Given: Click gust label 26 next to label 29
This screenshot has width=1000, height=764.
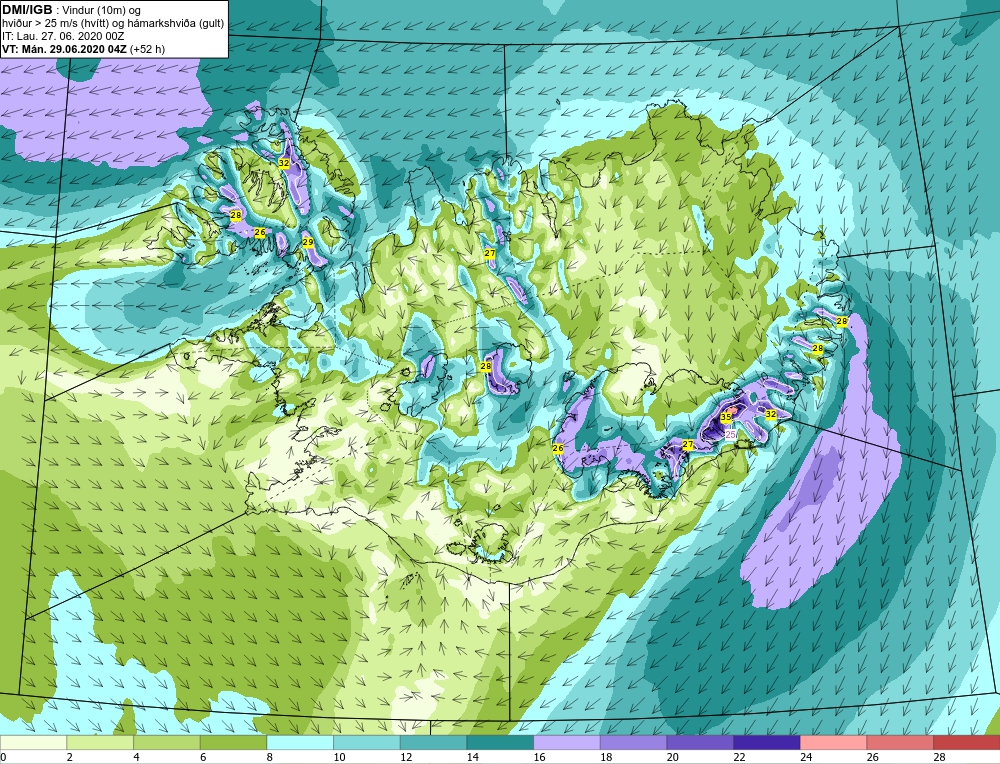Looking at the screenshot, I should point(260,233).
